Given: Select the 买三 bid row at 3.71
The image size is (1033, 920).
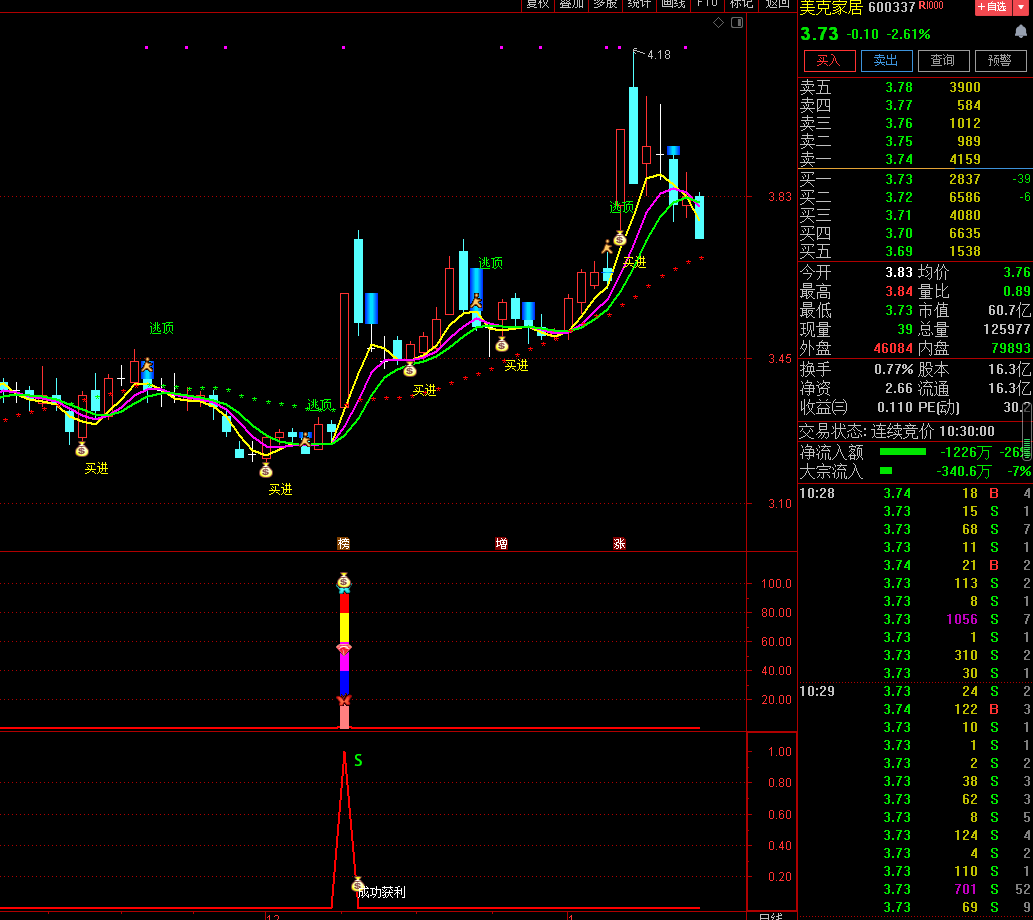Looking at the screenshot, I should tap(915, 215).
